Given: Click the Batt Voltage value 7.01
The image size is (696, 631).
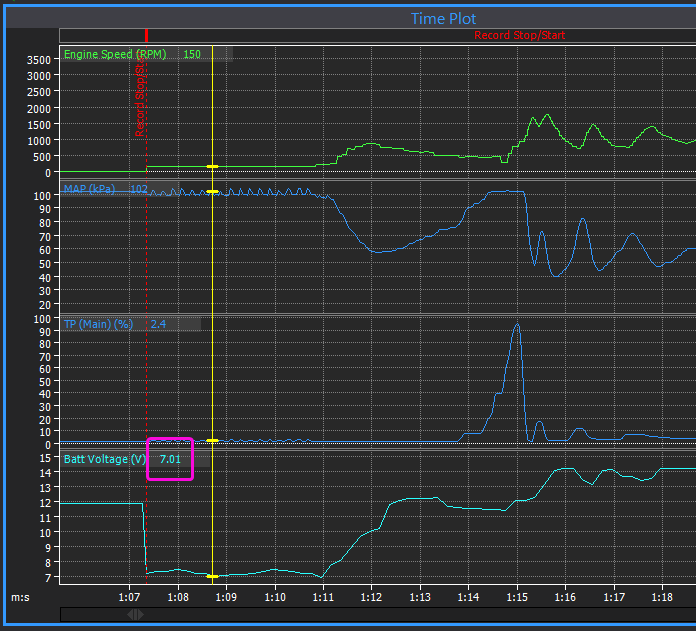Looking at the screenshot, I should pos(170,459).
